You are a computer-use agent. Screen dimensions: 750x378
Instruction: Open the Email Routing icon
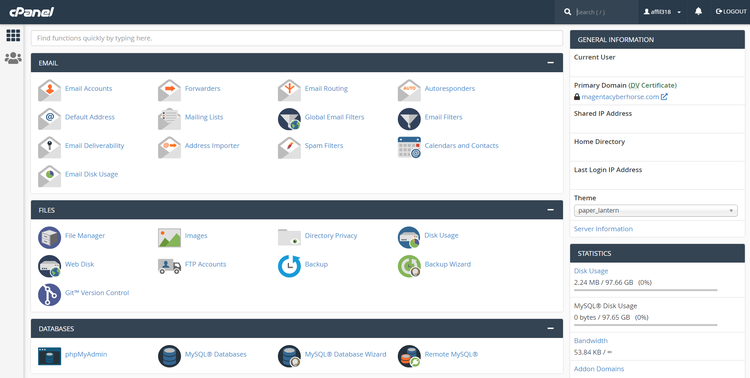(x=289, y=90)
